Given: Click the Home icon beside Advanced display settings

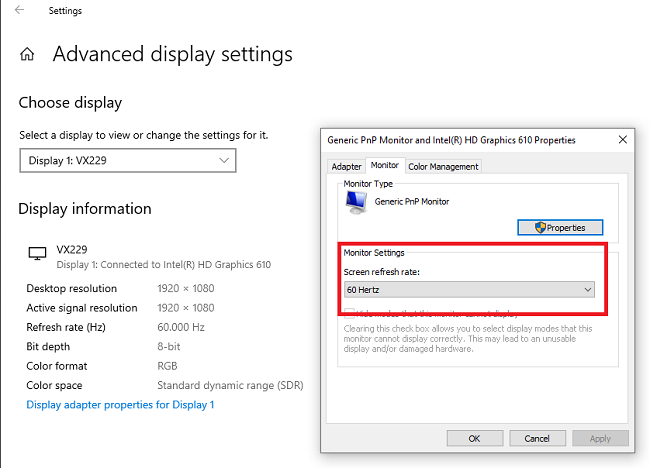Looking at the screenshot, I should click(27, 54).
